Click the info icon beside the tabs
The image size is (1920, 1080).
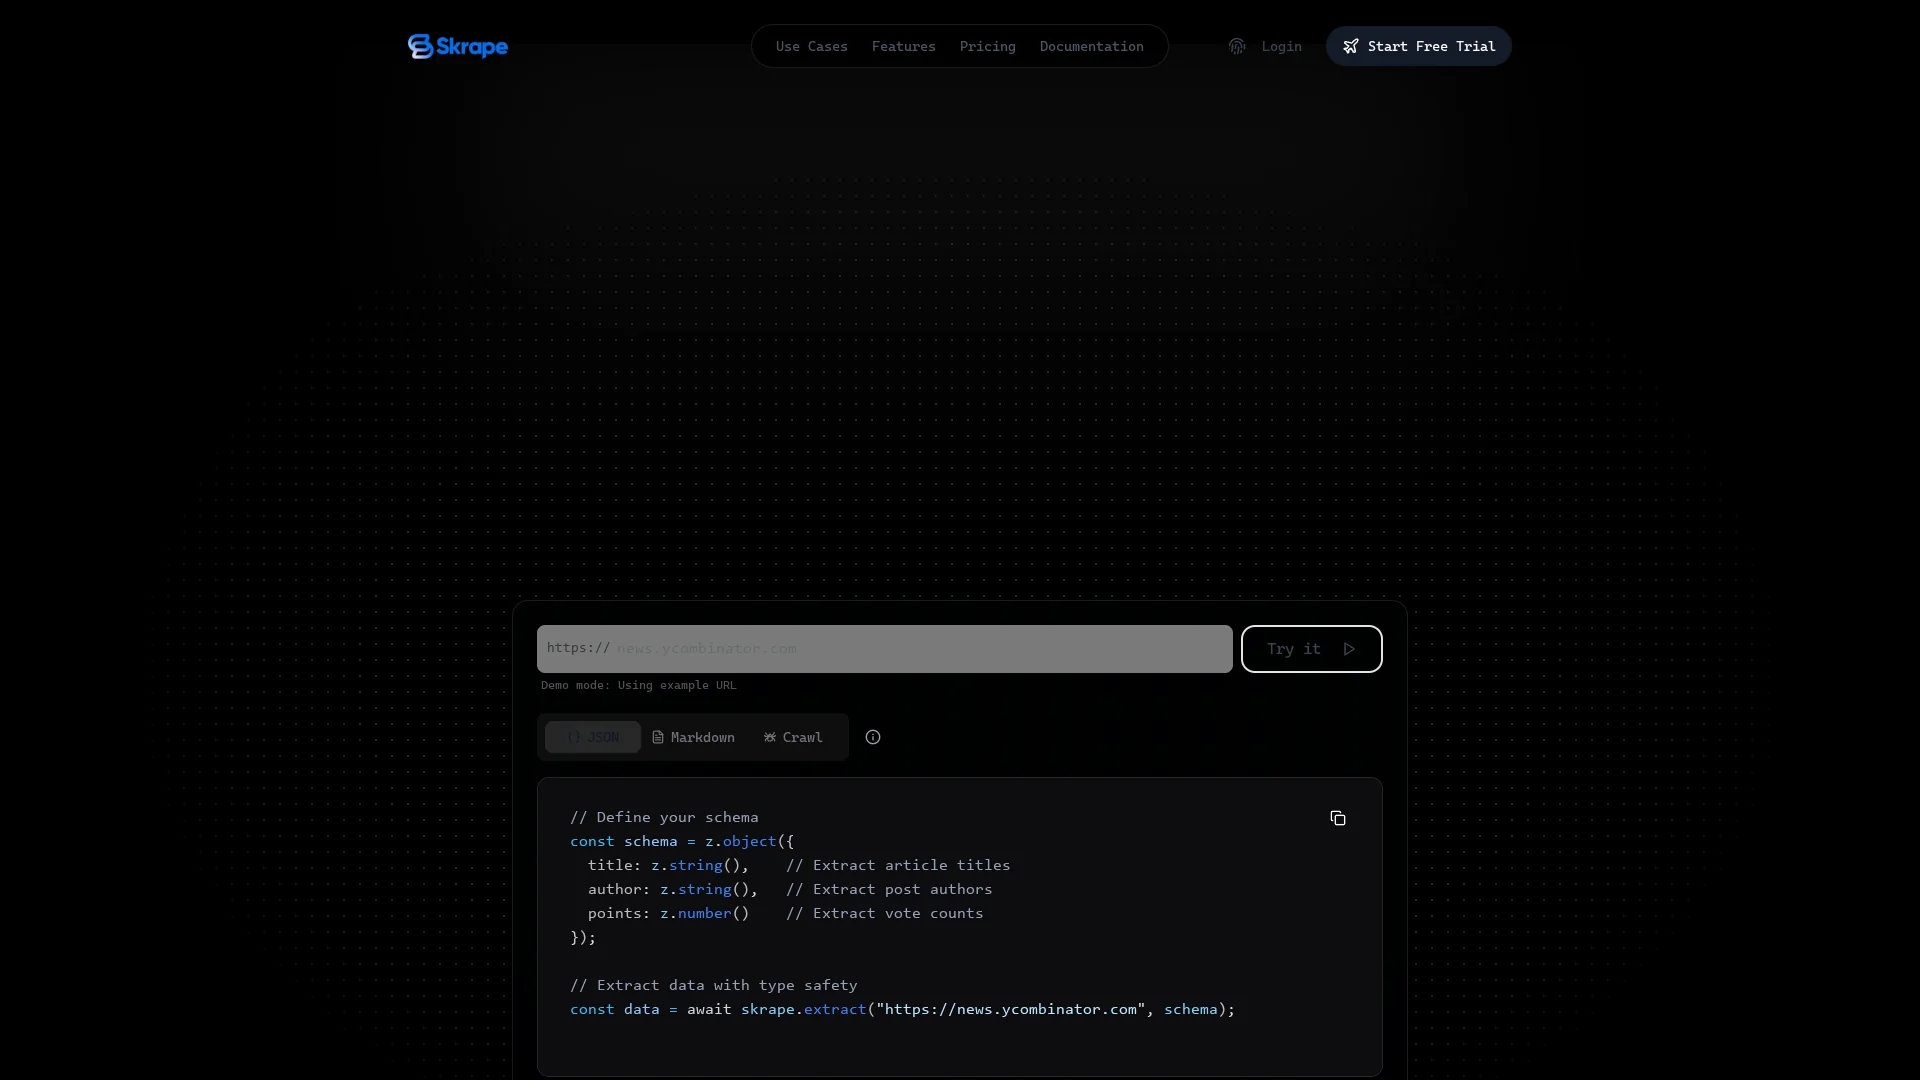pos(873,737)
